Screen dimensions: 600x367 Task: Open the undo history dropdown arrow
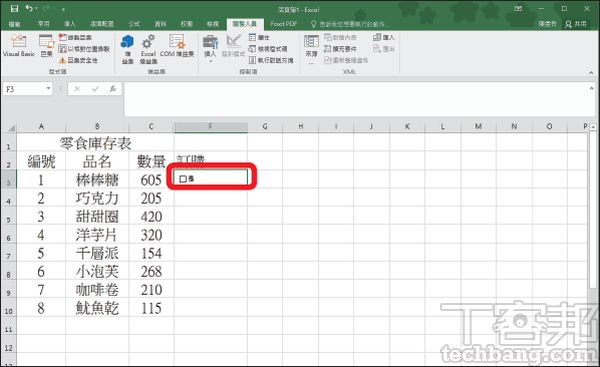pos(36,8)
